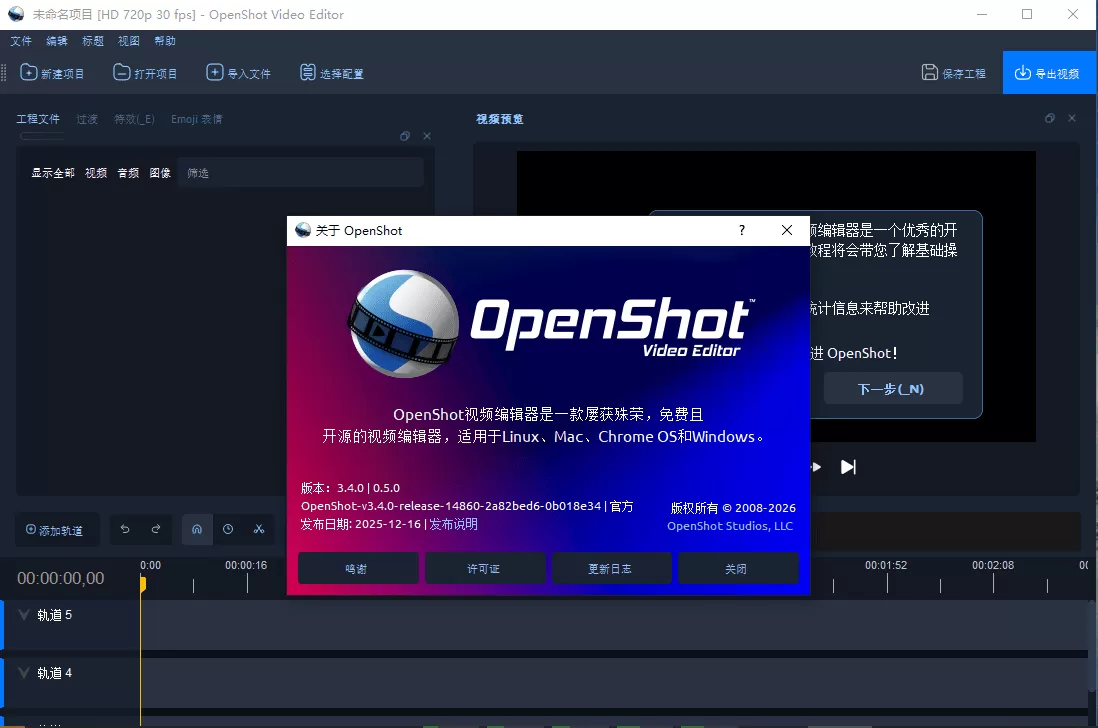Filter project files by 视频
The width and height of the screenshot is (1098, 728).
click(x=96, y=173)
